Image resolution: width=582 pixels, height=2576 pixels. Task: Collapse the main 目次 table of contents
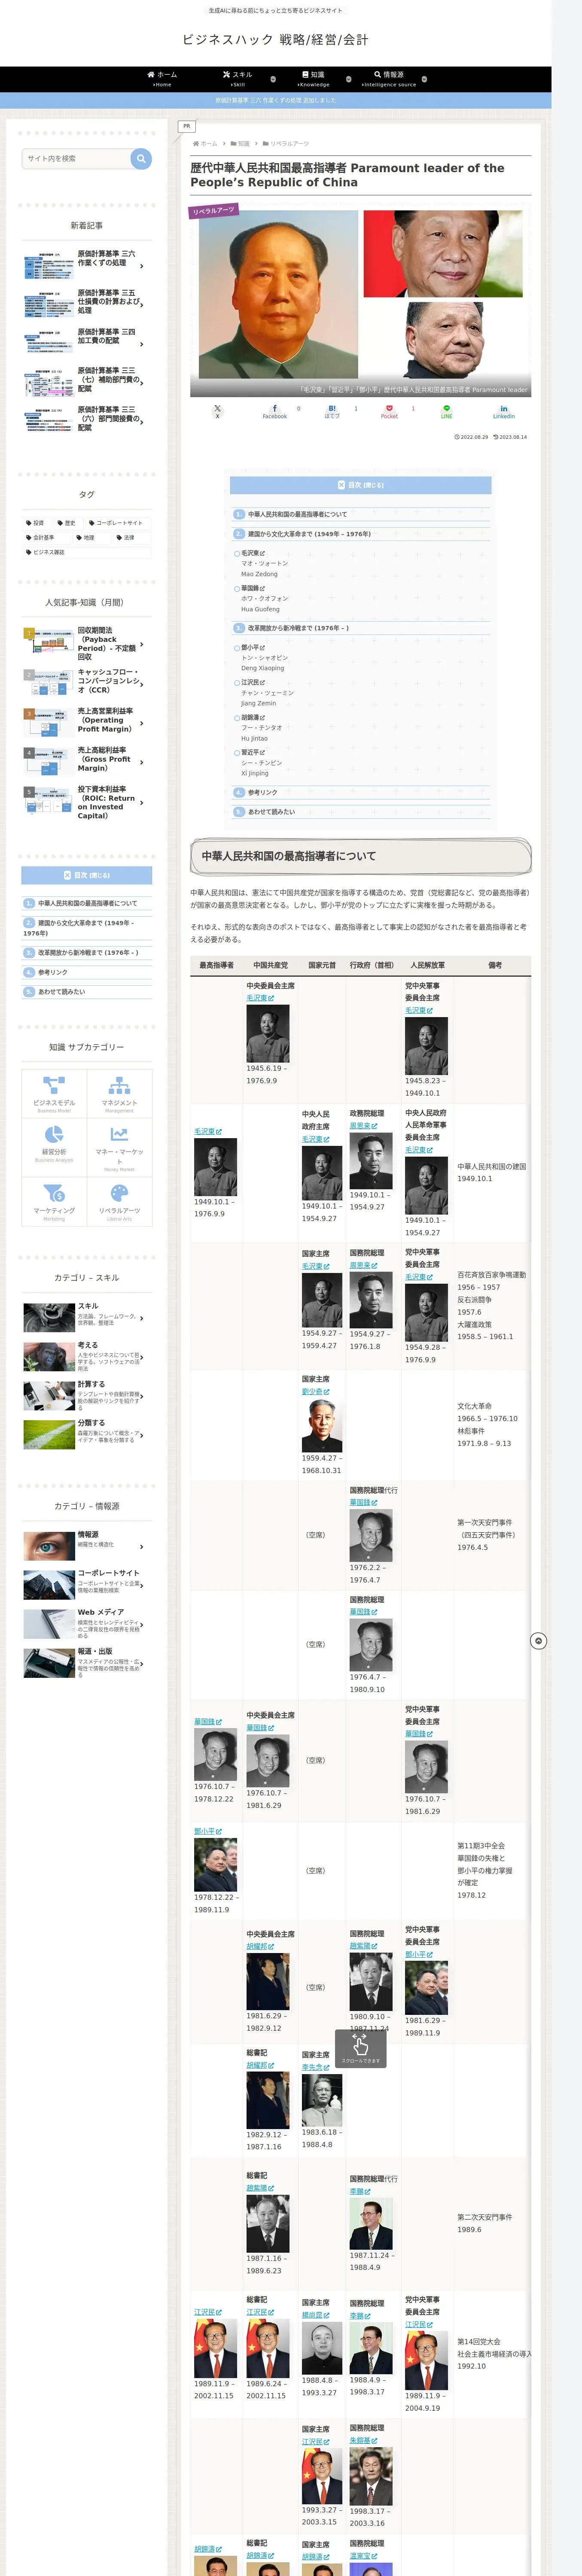[361, 485]
